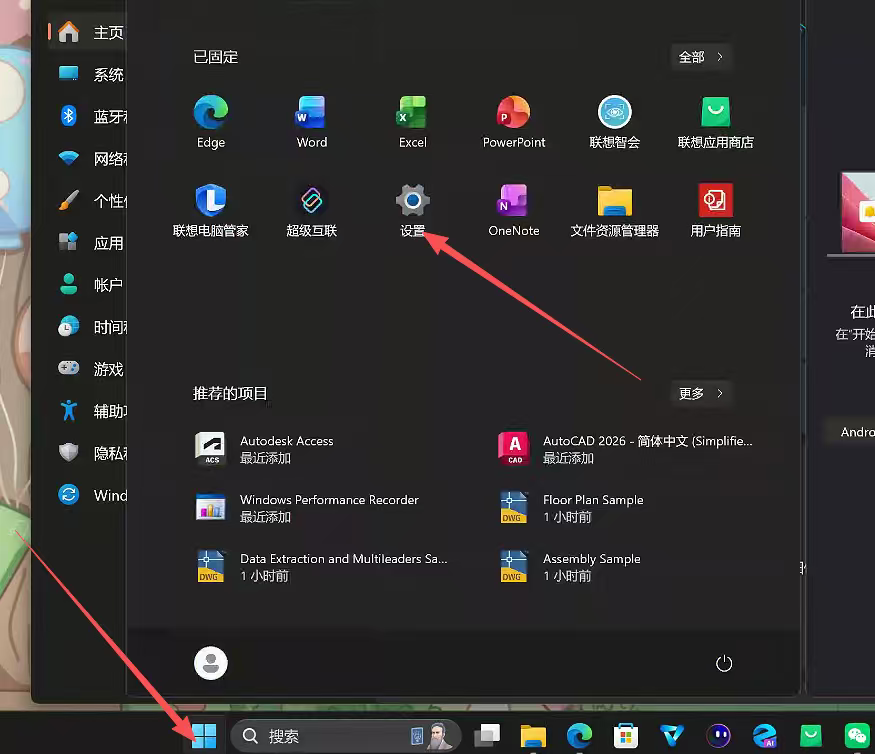Expand all apps with 全部 button
Viewport: 875px width, 754px height.
pyautogui.click(x=701, y=57)
